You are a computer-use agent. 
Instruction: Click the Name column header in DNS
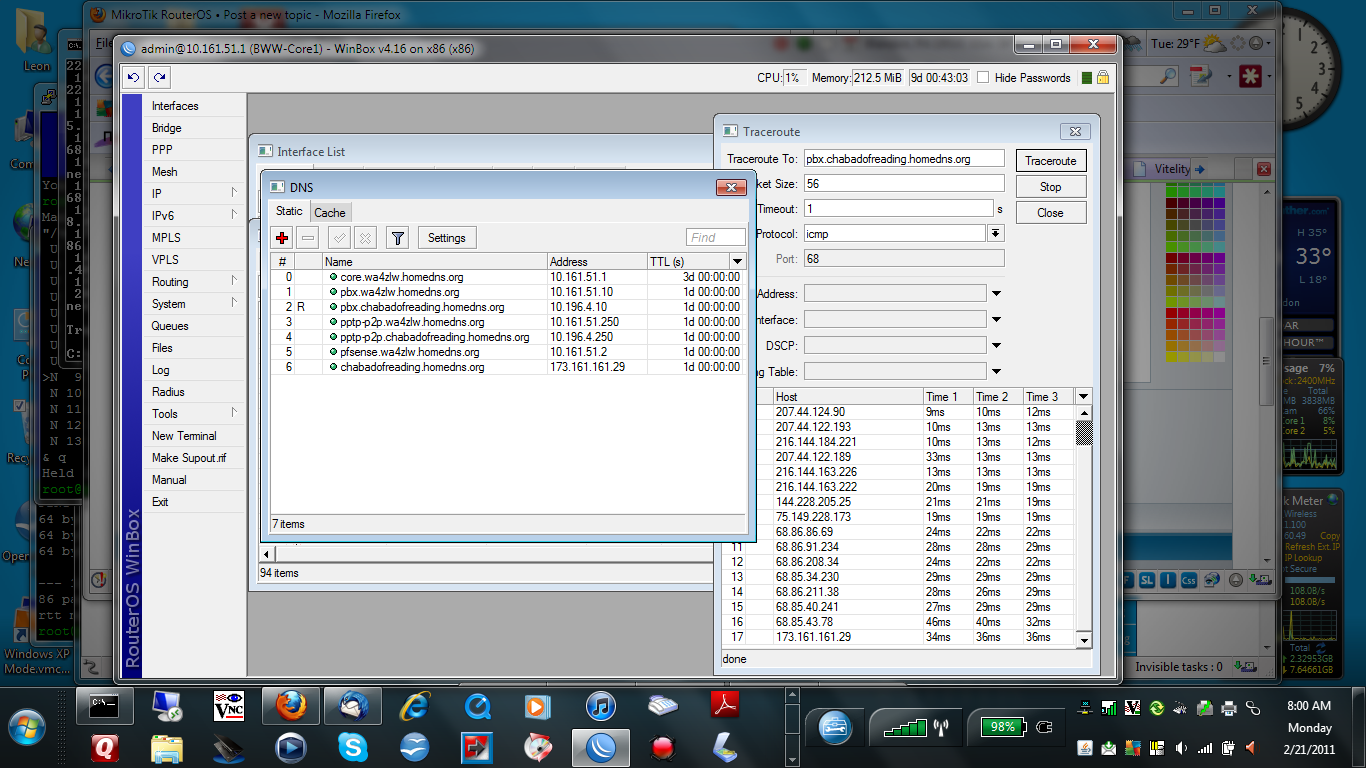tap(434, 261)
